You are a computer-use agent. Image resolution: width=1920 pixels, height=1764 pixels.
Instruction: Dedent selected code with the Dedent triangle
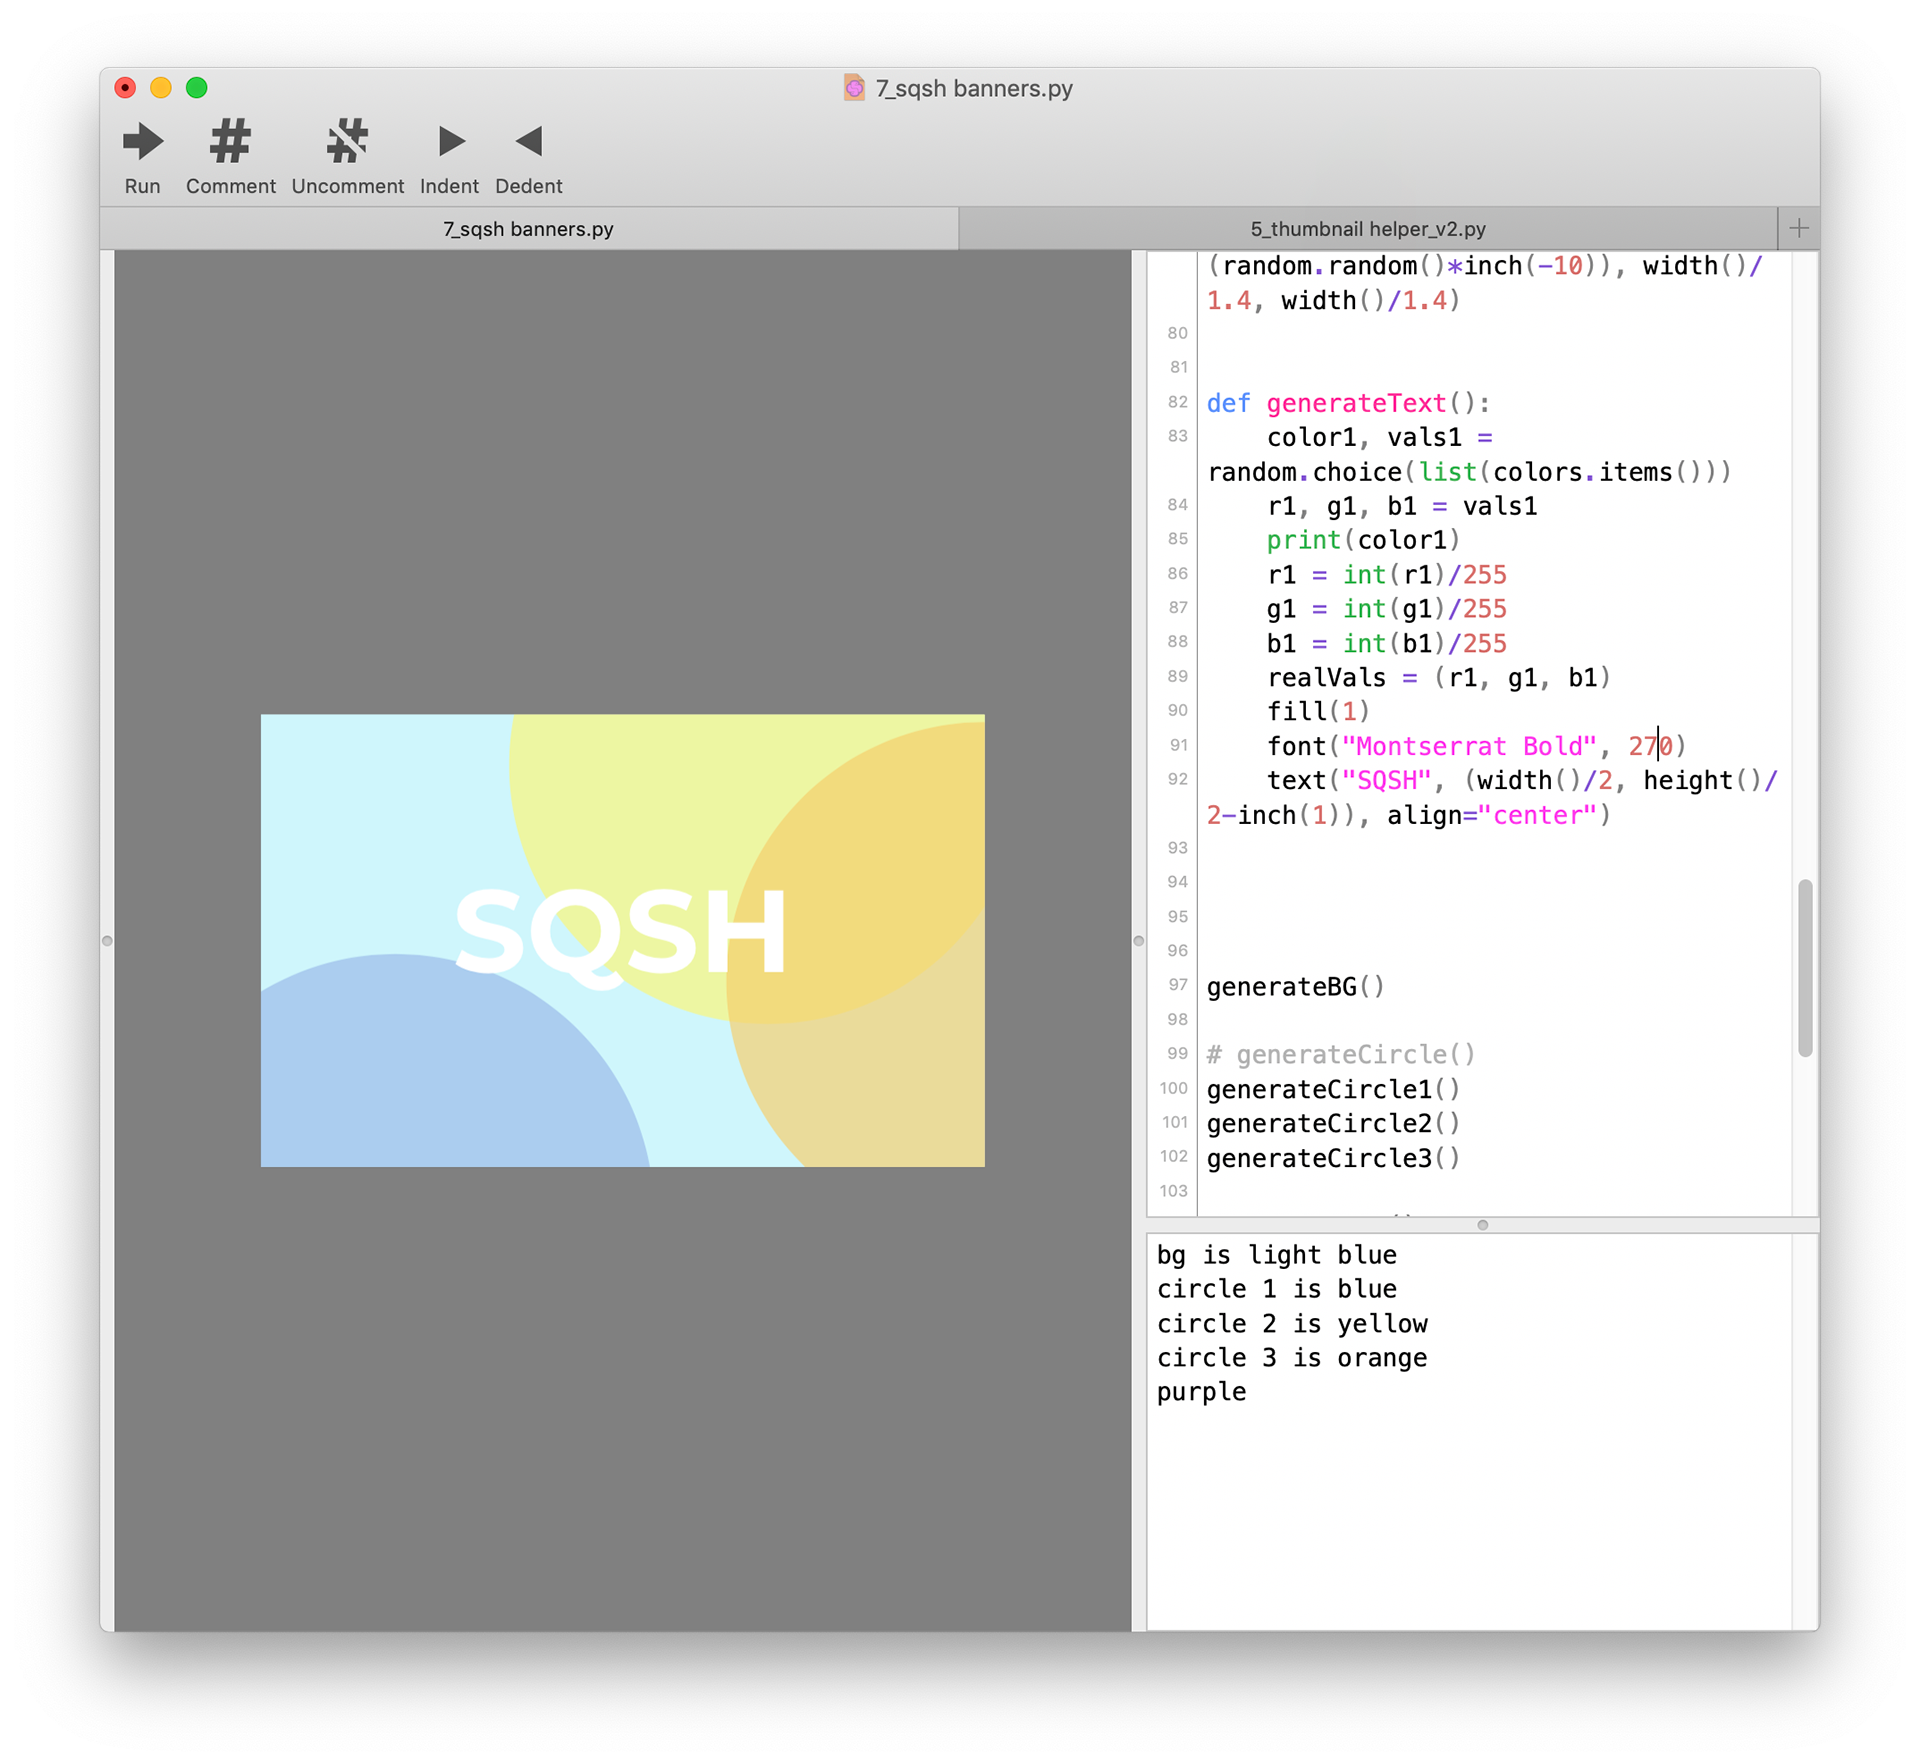coord(529,142)
